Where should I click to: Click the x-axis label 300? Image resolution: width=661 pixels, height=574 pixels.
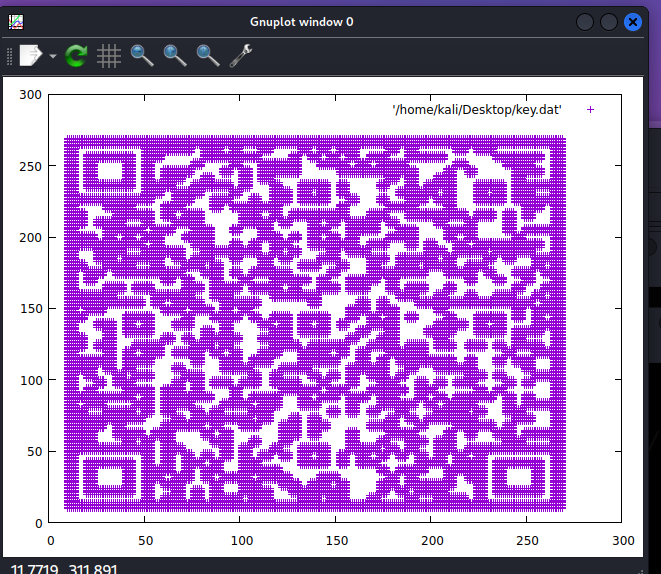(623, 541)
